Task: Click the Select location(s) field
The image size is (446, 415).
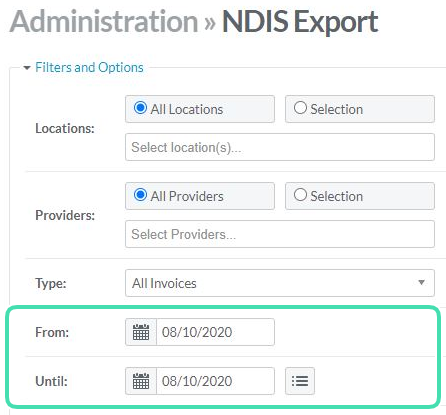Action: click(280, 147)
